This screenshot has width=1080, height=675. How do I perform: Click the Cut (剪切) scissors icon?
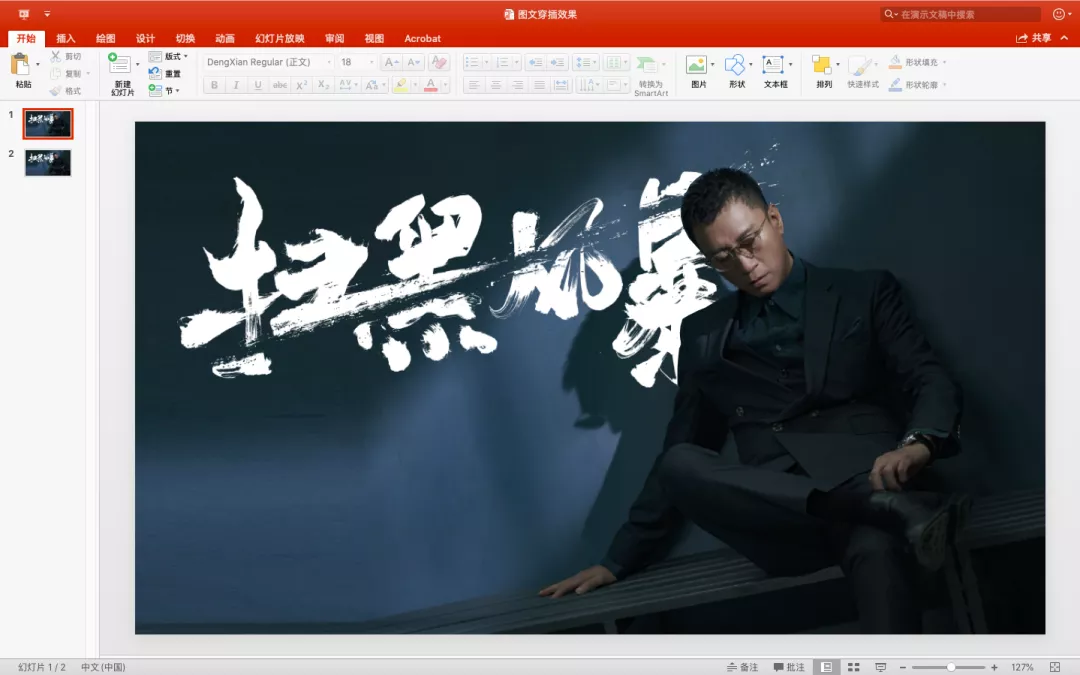[55, 56]
